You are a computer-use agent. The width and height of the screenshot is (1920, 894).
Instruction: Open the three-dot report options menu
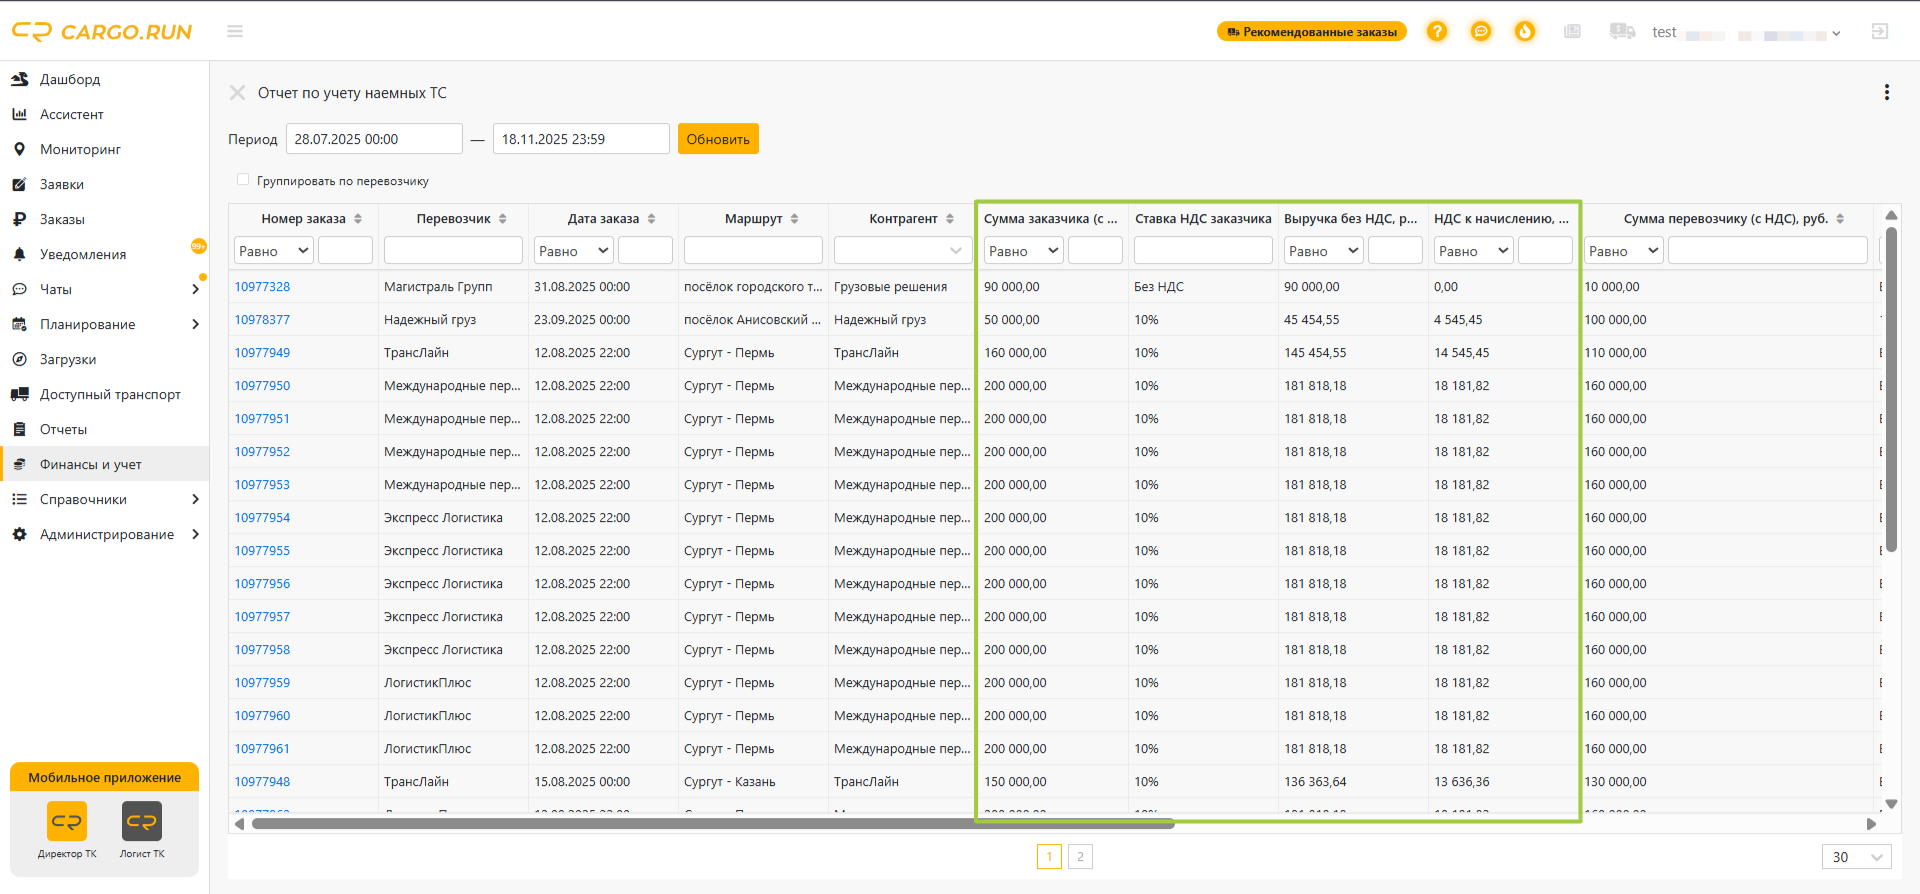tap(1887, 92)
